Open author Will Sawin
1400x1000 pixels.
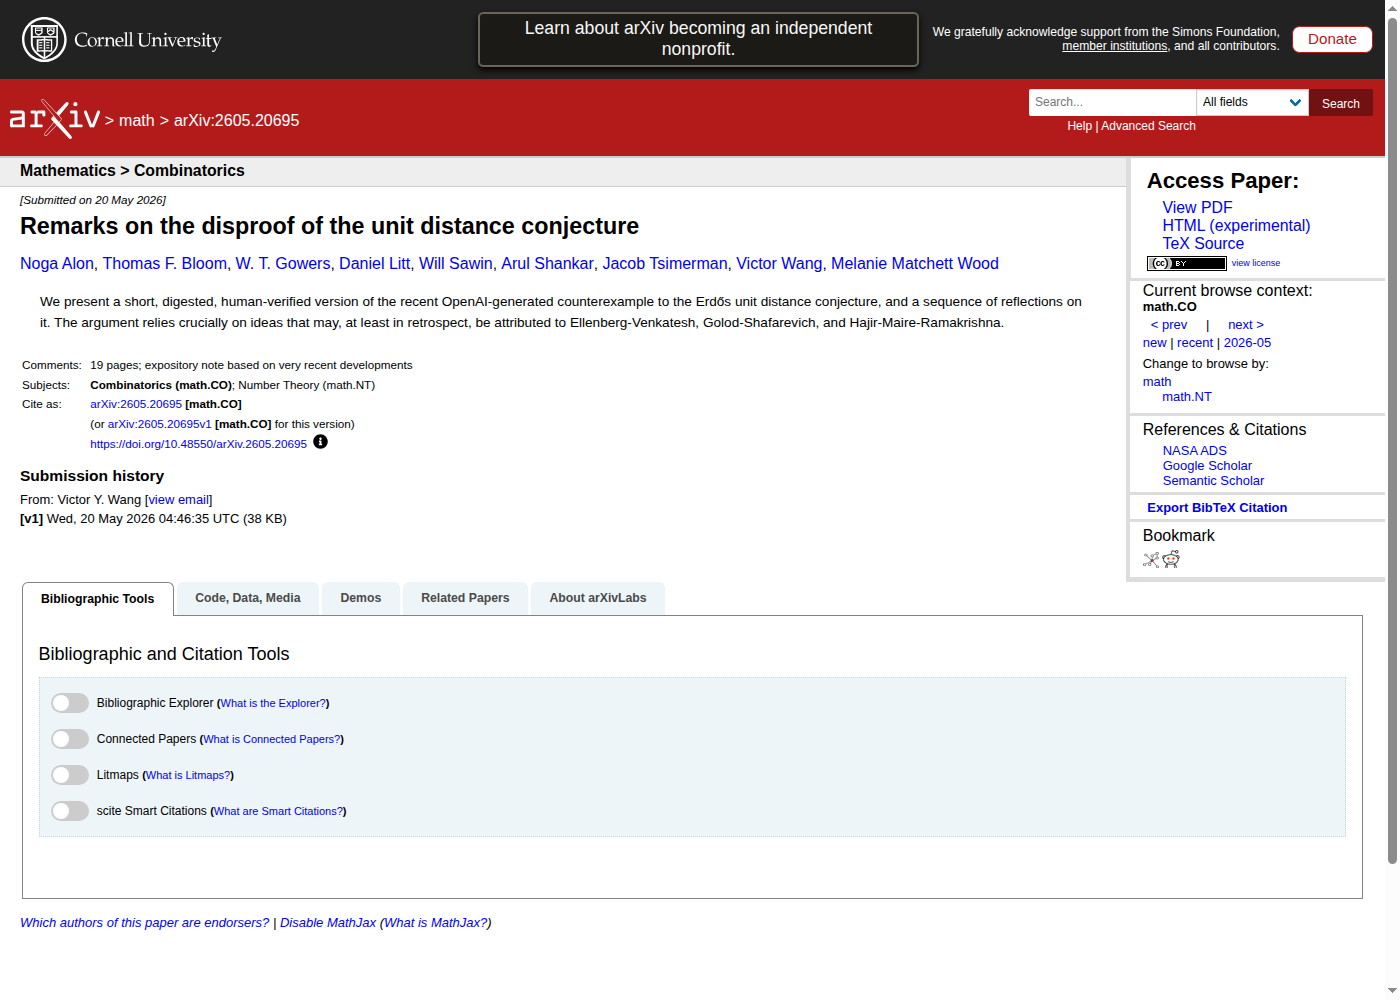pyautogui.click(x=456, y=263)
